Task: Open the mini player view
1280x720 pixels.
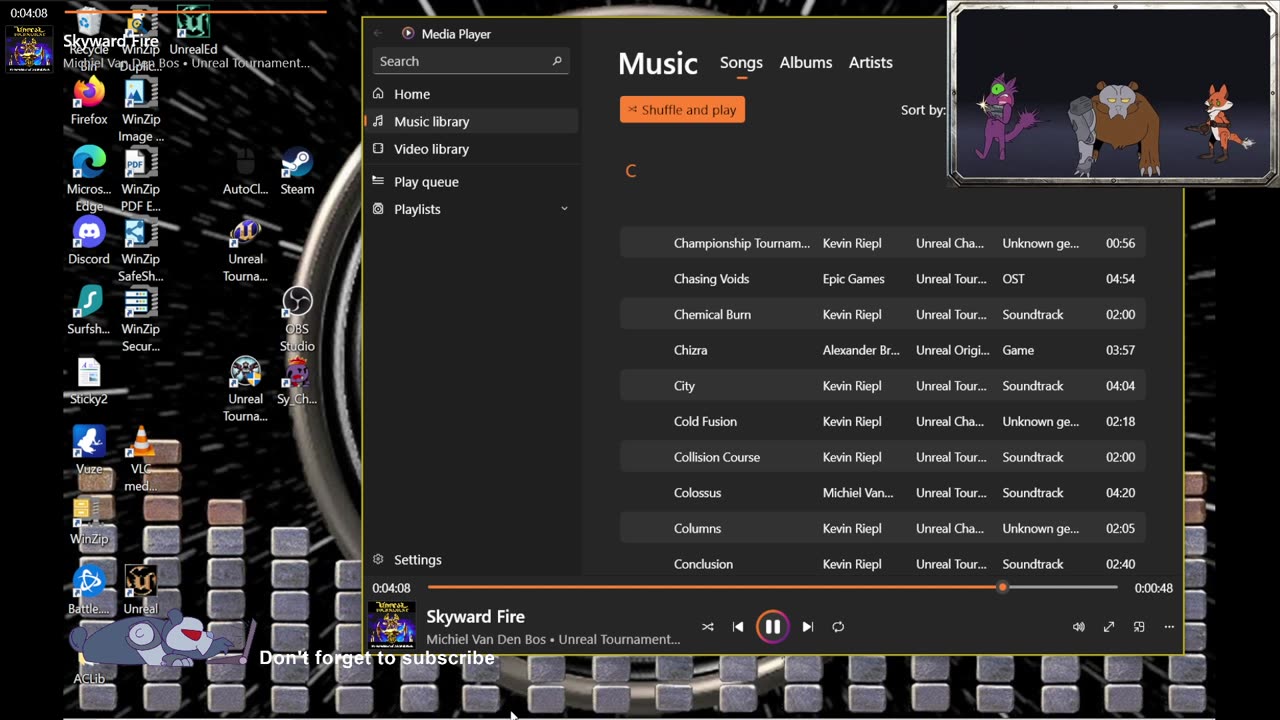Action: coord(1139,627)
